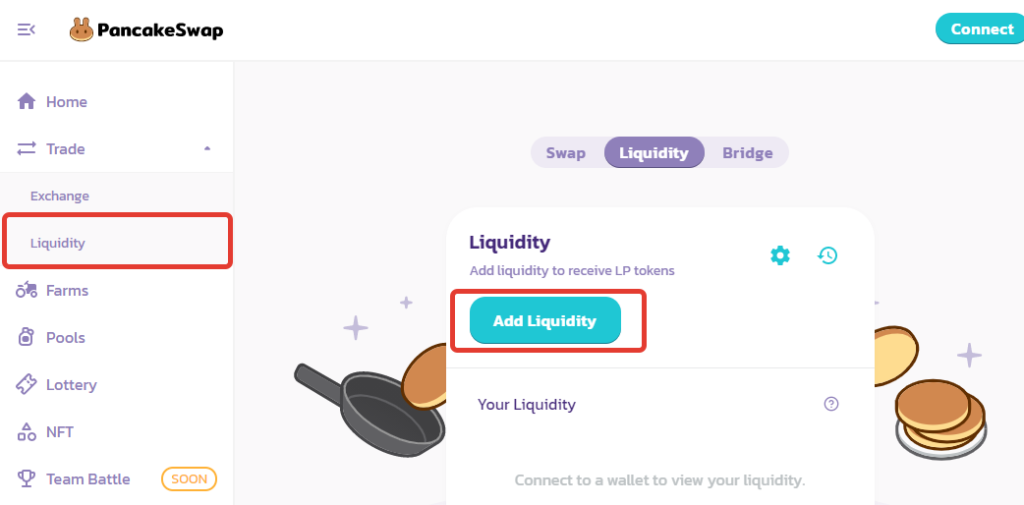Open the Home house icon
The height and width of the screenshot is (505, 1024).
27,102
